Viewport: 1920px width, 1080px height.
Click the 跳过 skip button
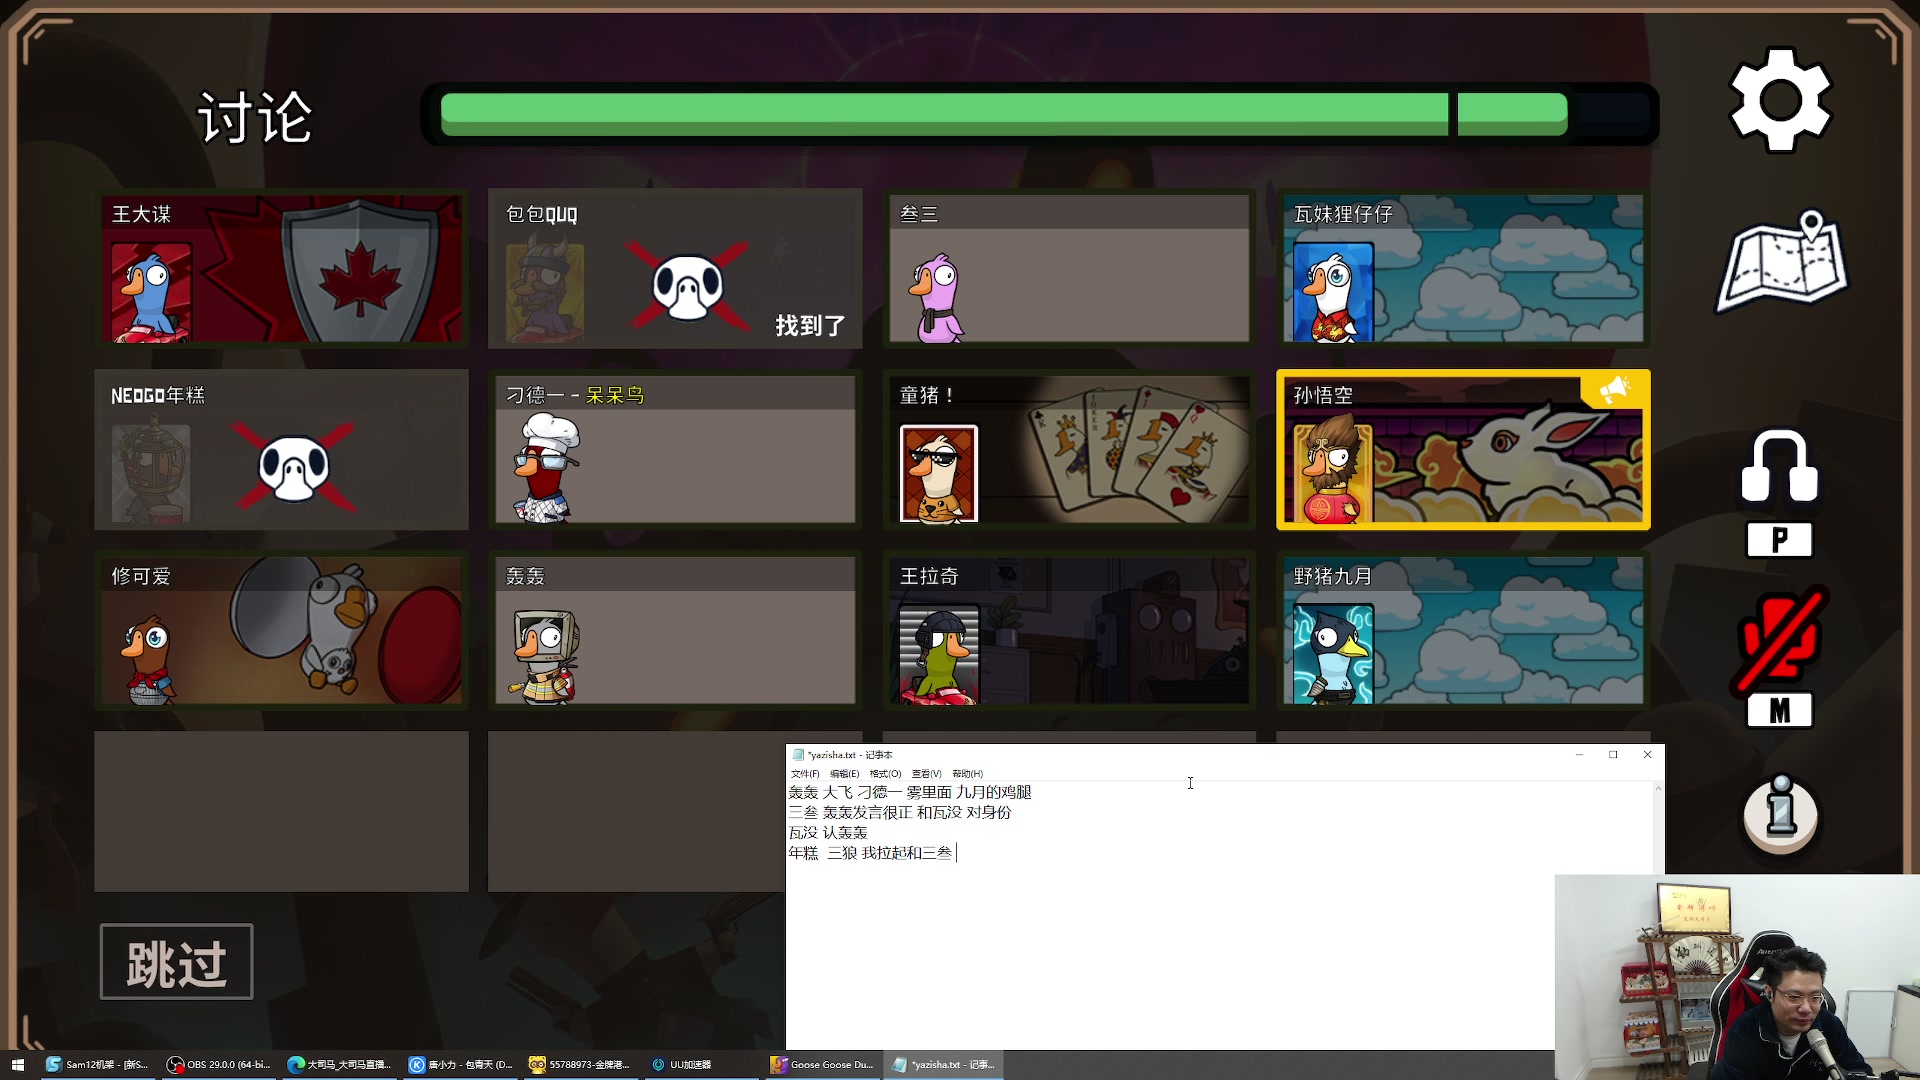tap(176, 962)
